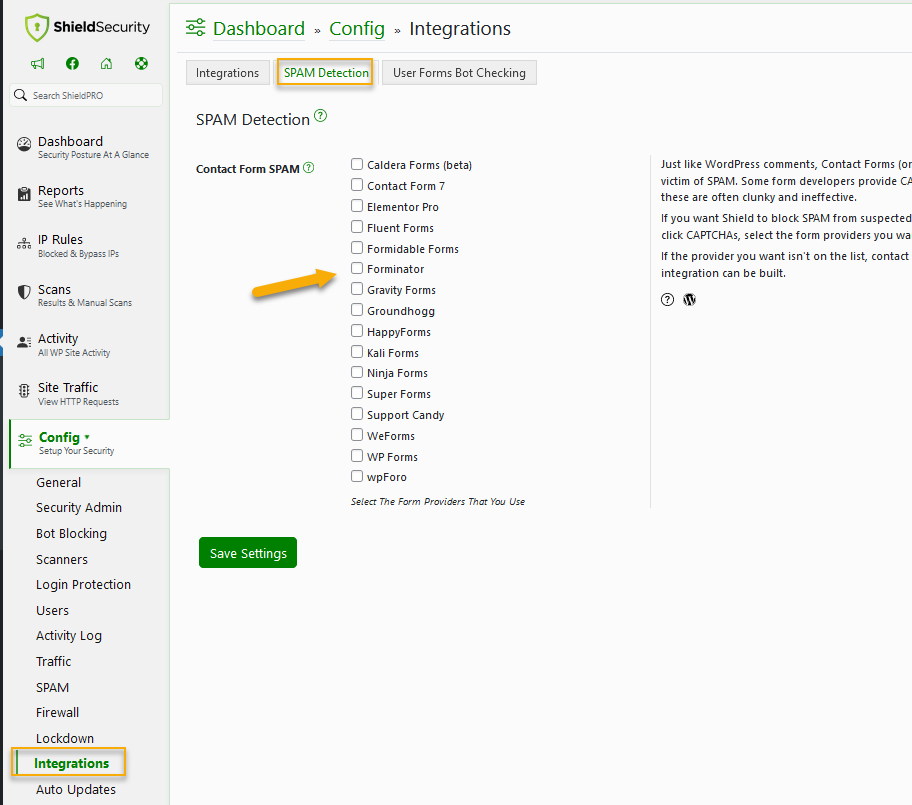This screenshot has height=805, width=912.
Task: Click the Dashboard gauge icon
Action: [x=24, y=144]
